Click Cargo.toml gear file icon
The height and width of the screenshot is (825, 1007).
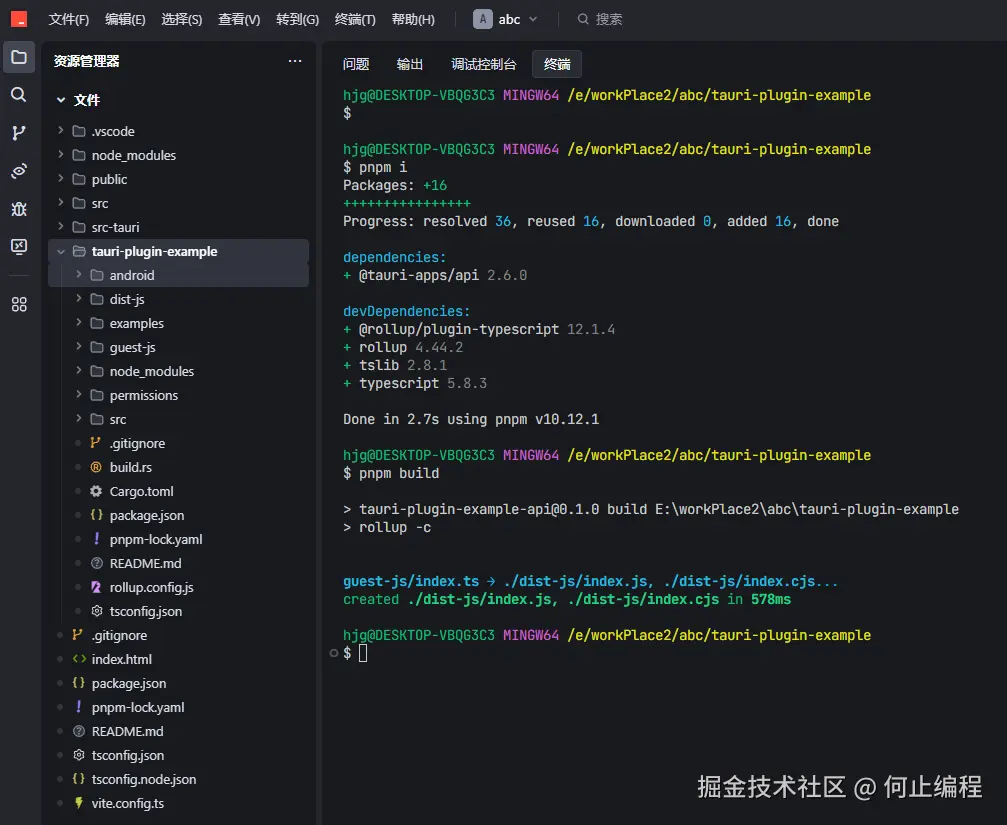tap(96, 491)
